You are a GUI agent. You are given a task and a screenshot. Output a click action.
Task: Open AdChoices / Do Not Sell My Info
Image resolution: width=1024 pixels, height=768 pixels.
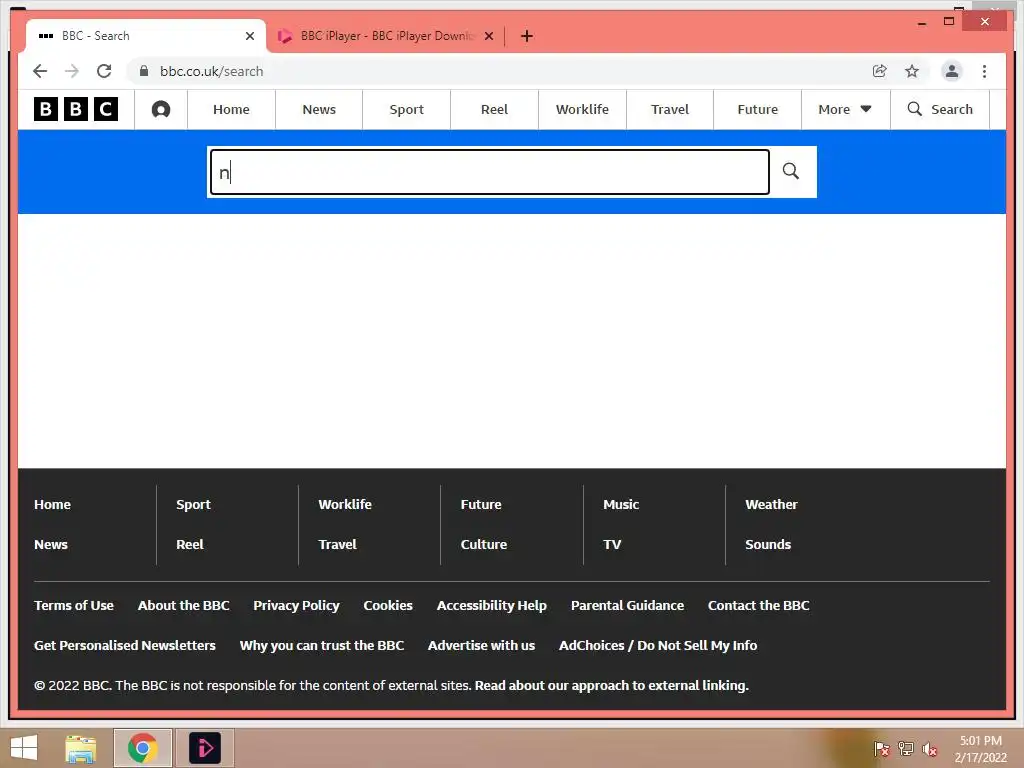658,645
